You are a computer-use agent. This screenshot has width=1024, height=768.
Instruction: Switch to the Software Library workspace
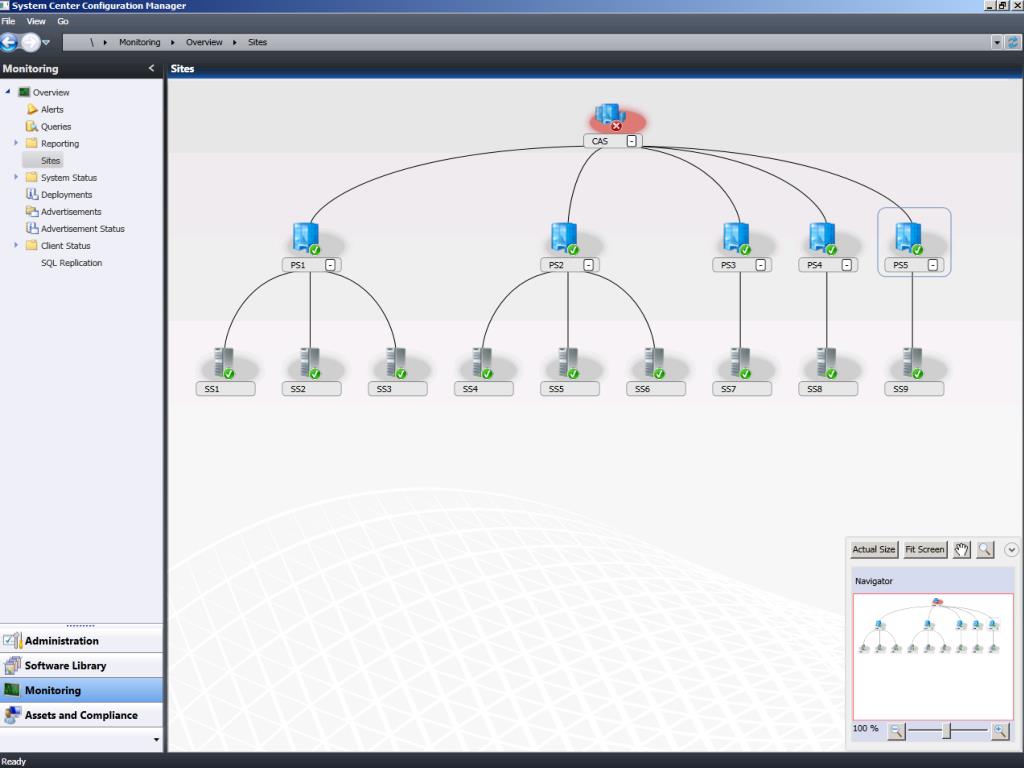pos(81,665)
